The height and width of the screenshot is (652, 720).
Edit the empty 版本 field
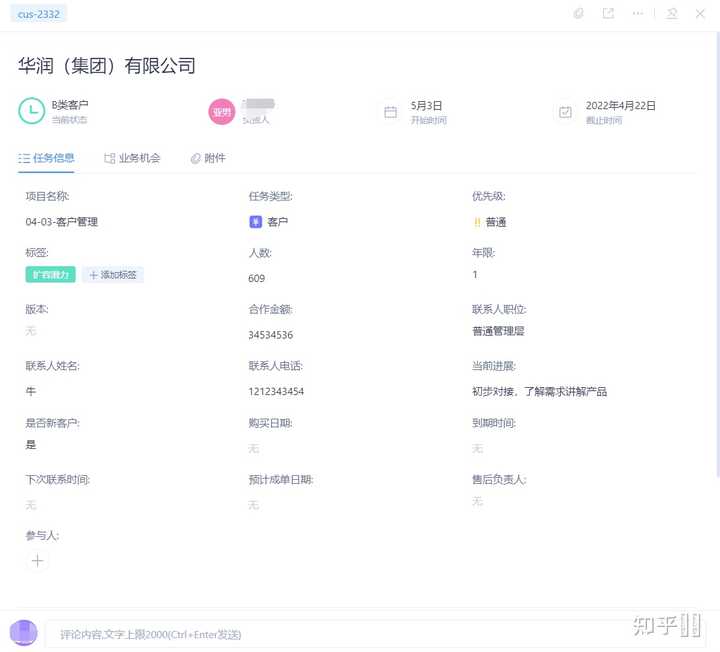tap(31, 331)
